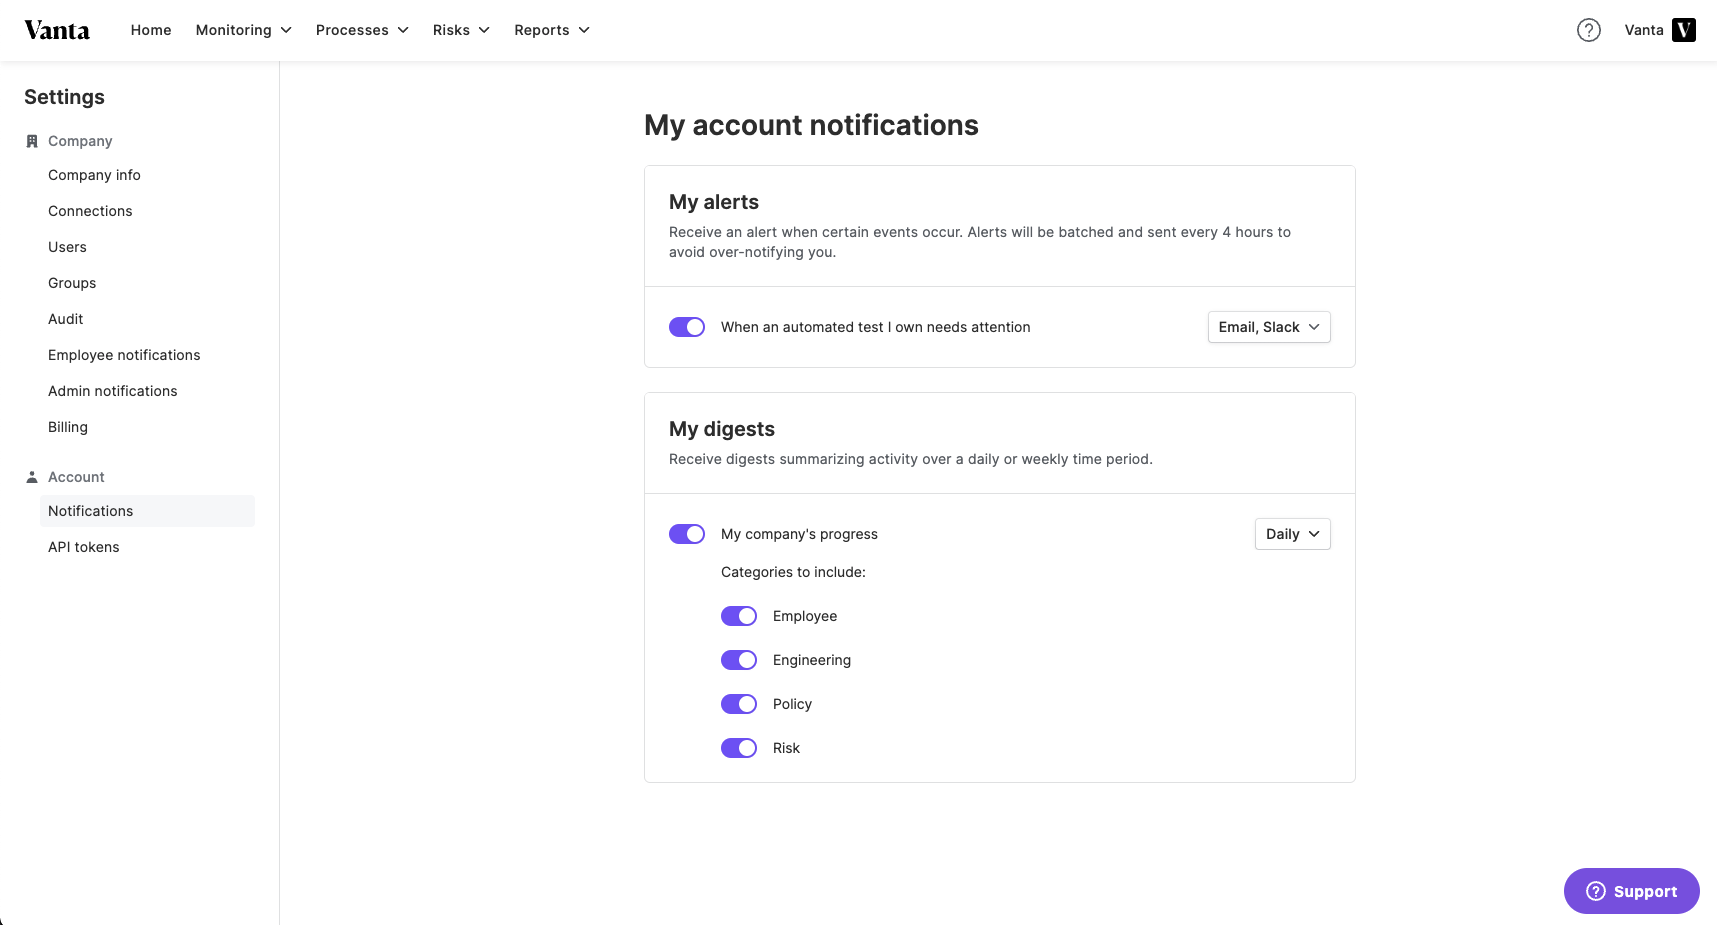Toggle My company's progress digest

tap(687, 534)
